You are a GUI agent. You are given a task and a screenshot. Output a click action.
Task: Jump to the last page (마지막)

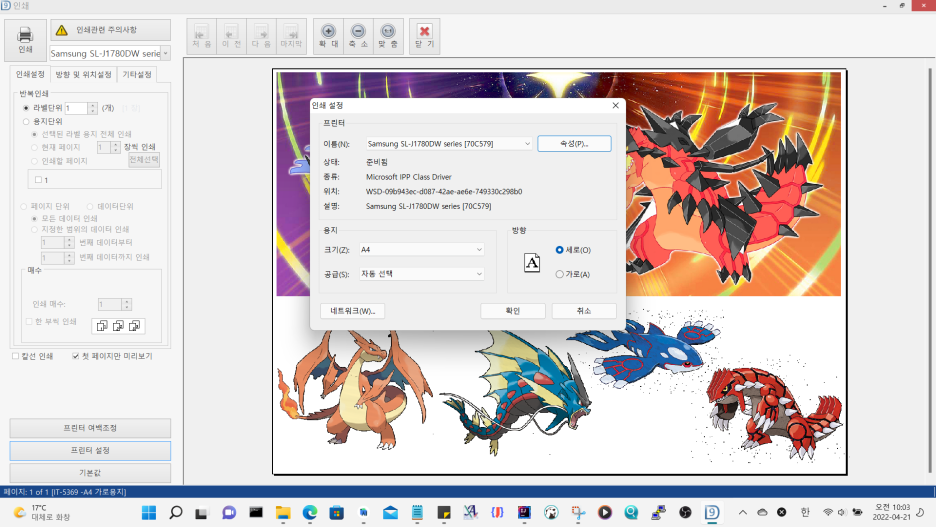click(x=291, y=36)
